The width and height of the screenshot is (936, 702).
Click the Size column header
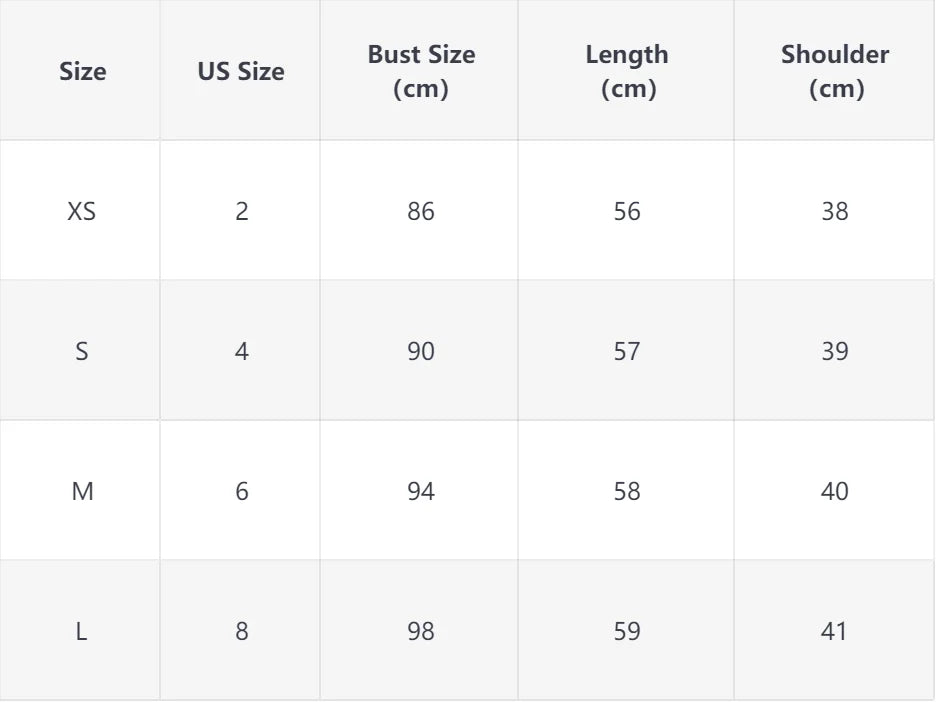tap(82, 71)
